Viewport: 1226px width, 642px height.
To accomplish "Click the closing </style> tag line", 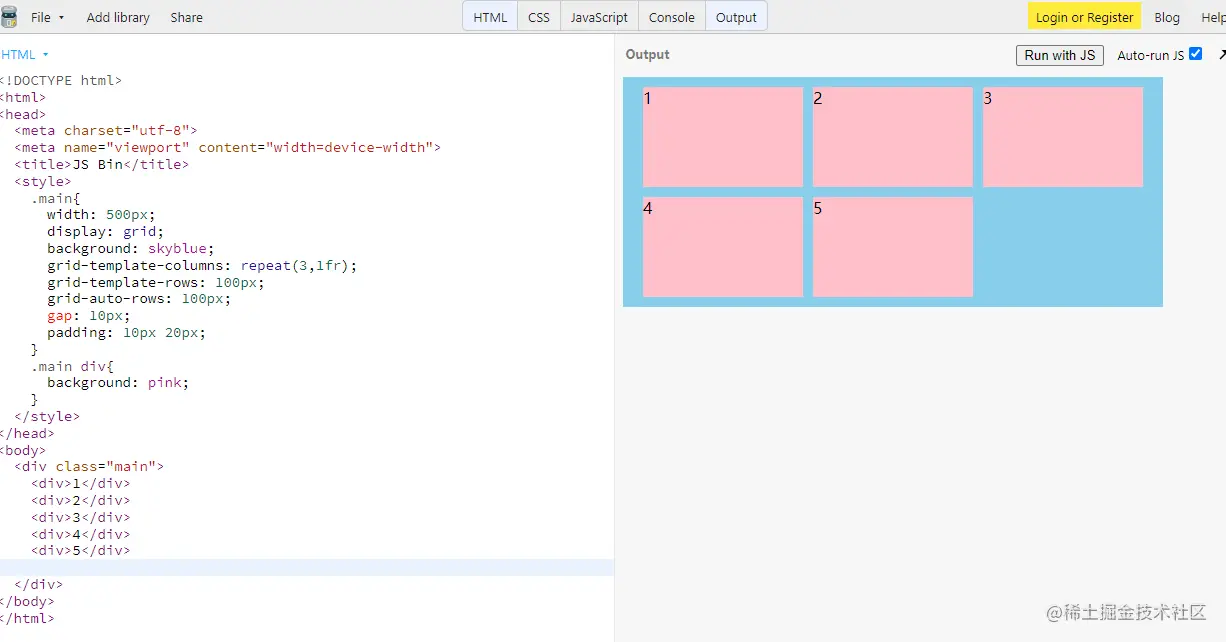I will (x=47, y=416).
